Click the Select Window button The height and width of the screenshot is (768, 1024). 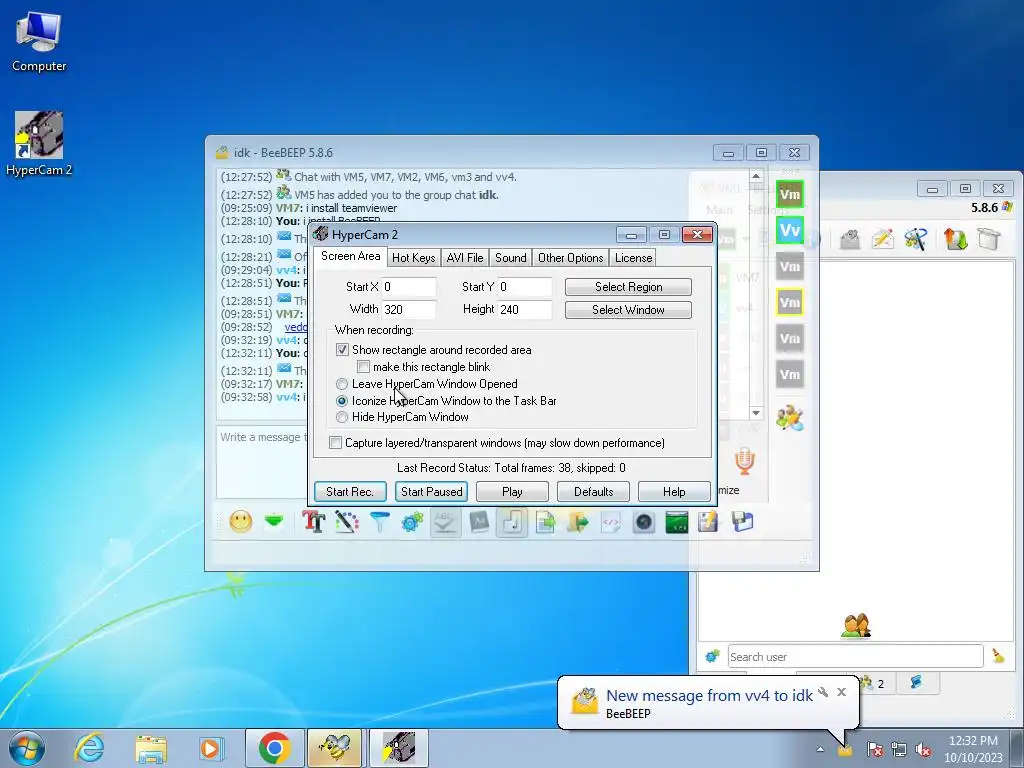[x=628, y=310]
